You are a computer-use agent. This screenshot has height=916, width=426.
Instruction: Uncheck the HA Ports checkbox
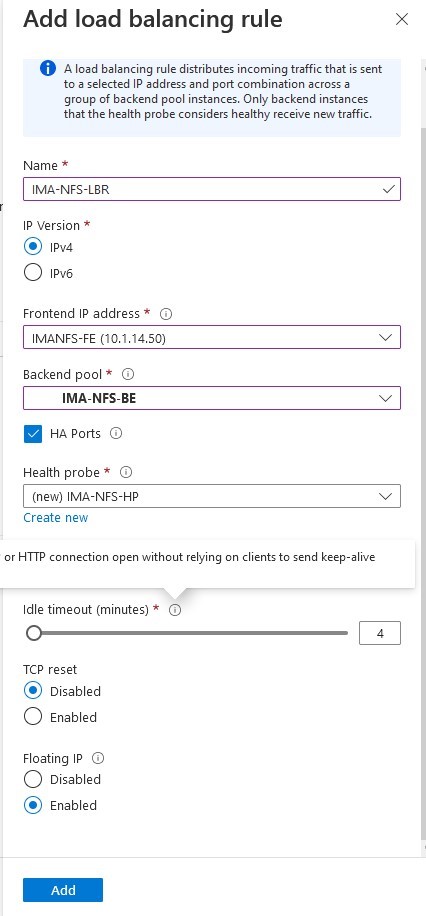(33, 434)
